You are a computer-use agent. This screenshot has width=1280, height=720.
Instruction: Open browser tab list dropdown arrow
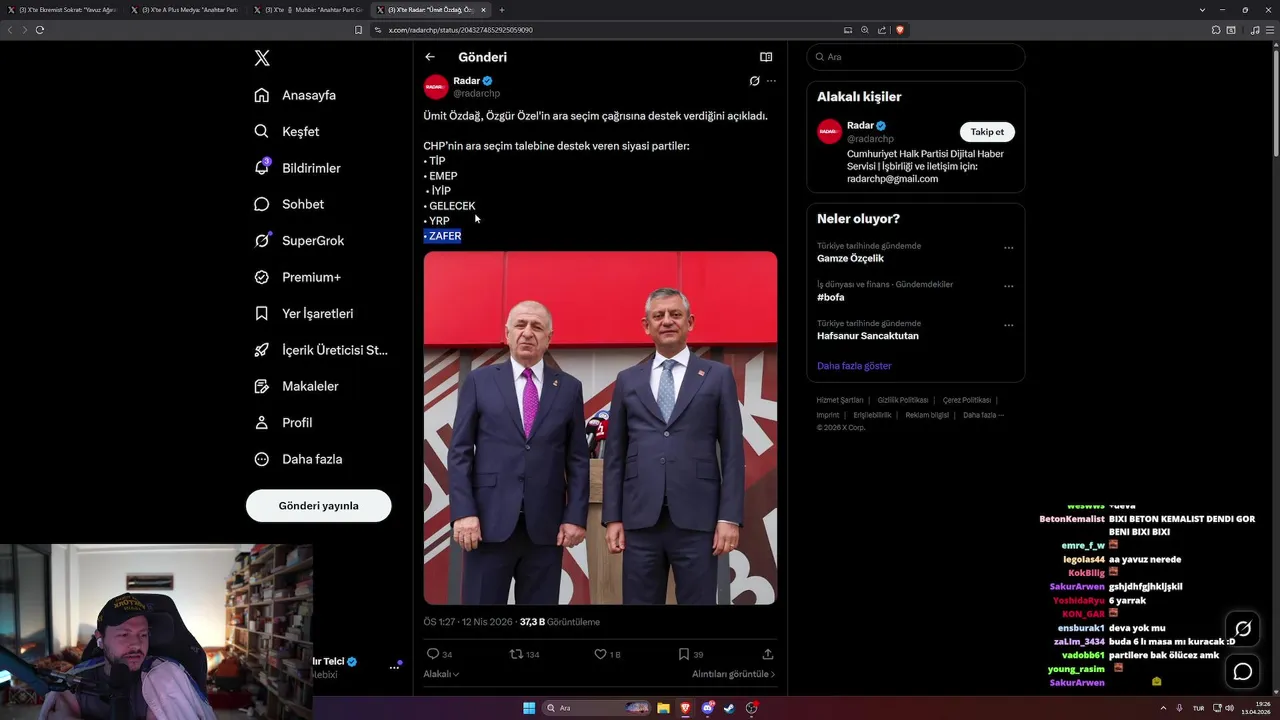(x=1202, y=9)
